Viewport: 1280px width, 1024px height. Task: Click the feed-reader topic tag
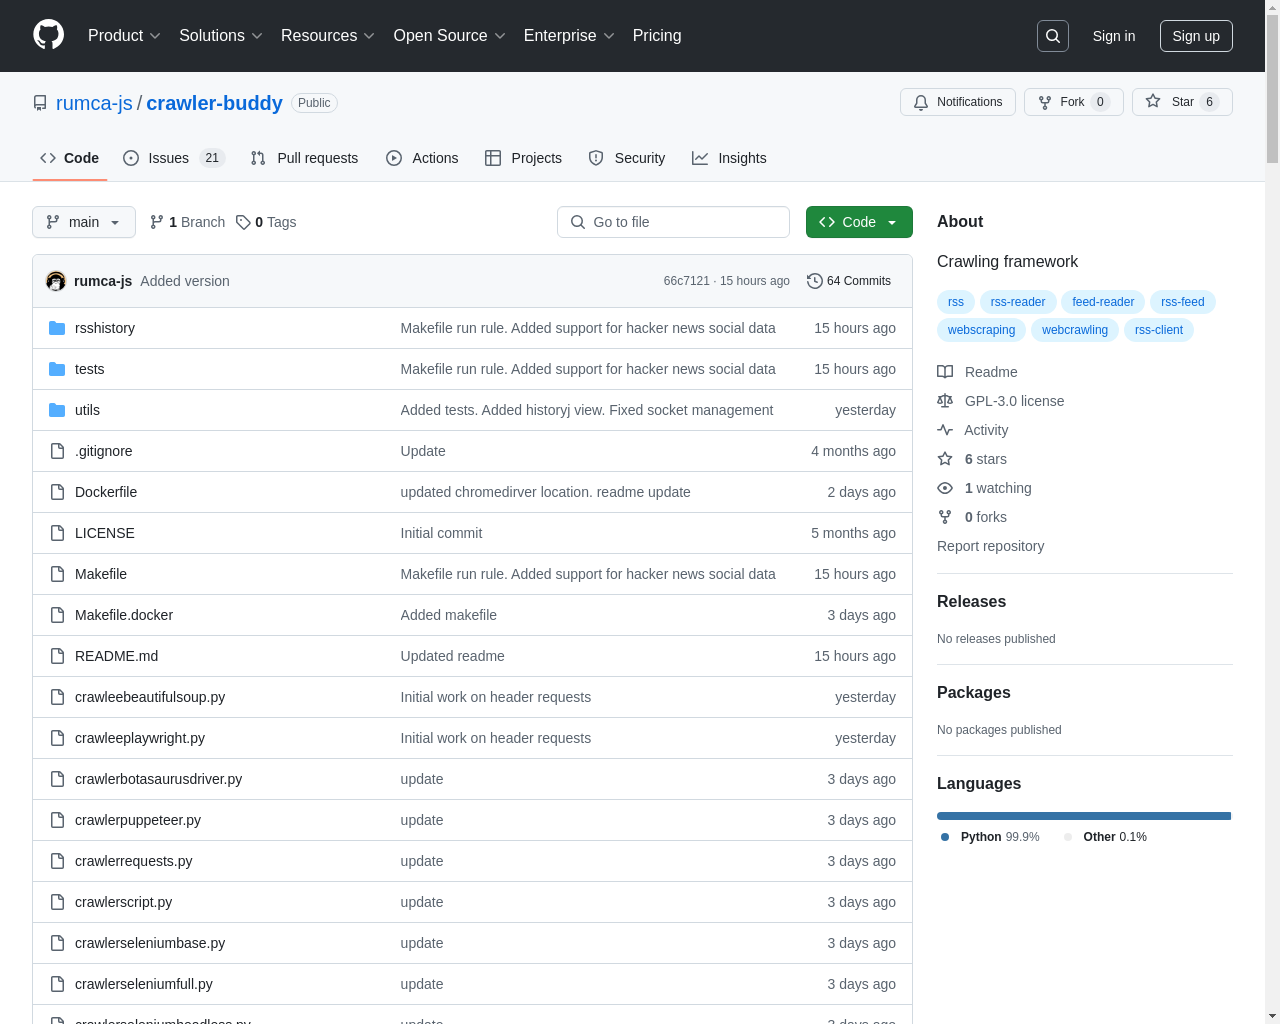pyautogui.click(x=1103, y=302)
